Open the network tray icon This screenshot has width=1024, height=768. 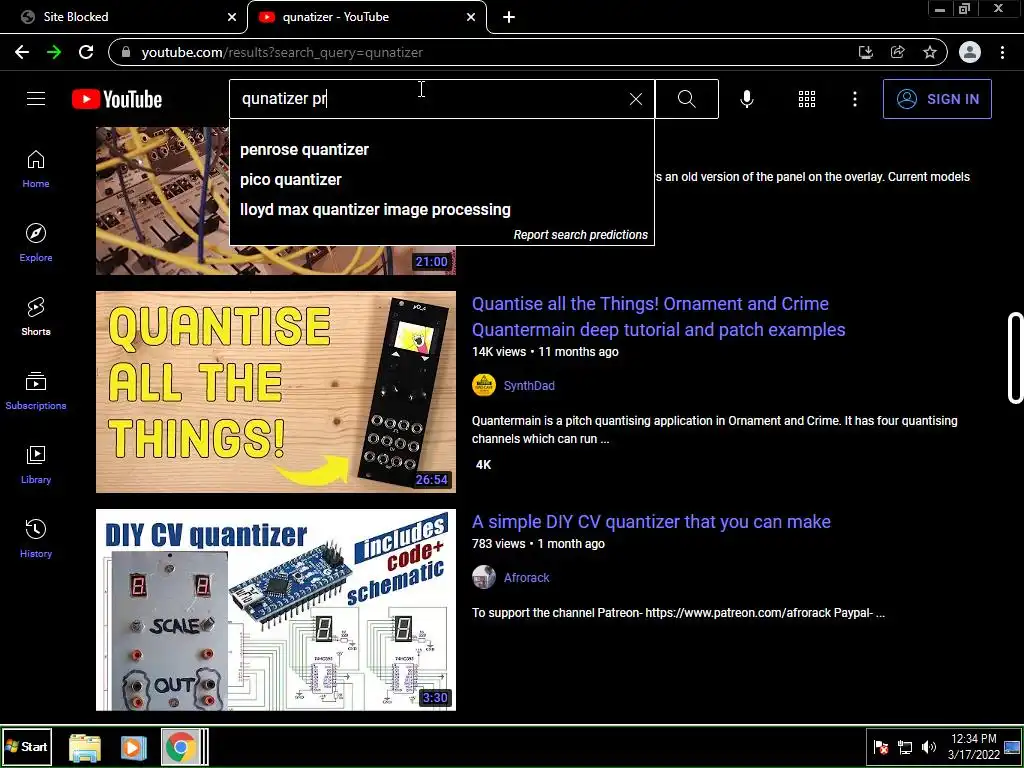(904, 747)
